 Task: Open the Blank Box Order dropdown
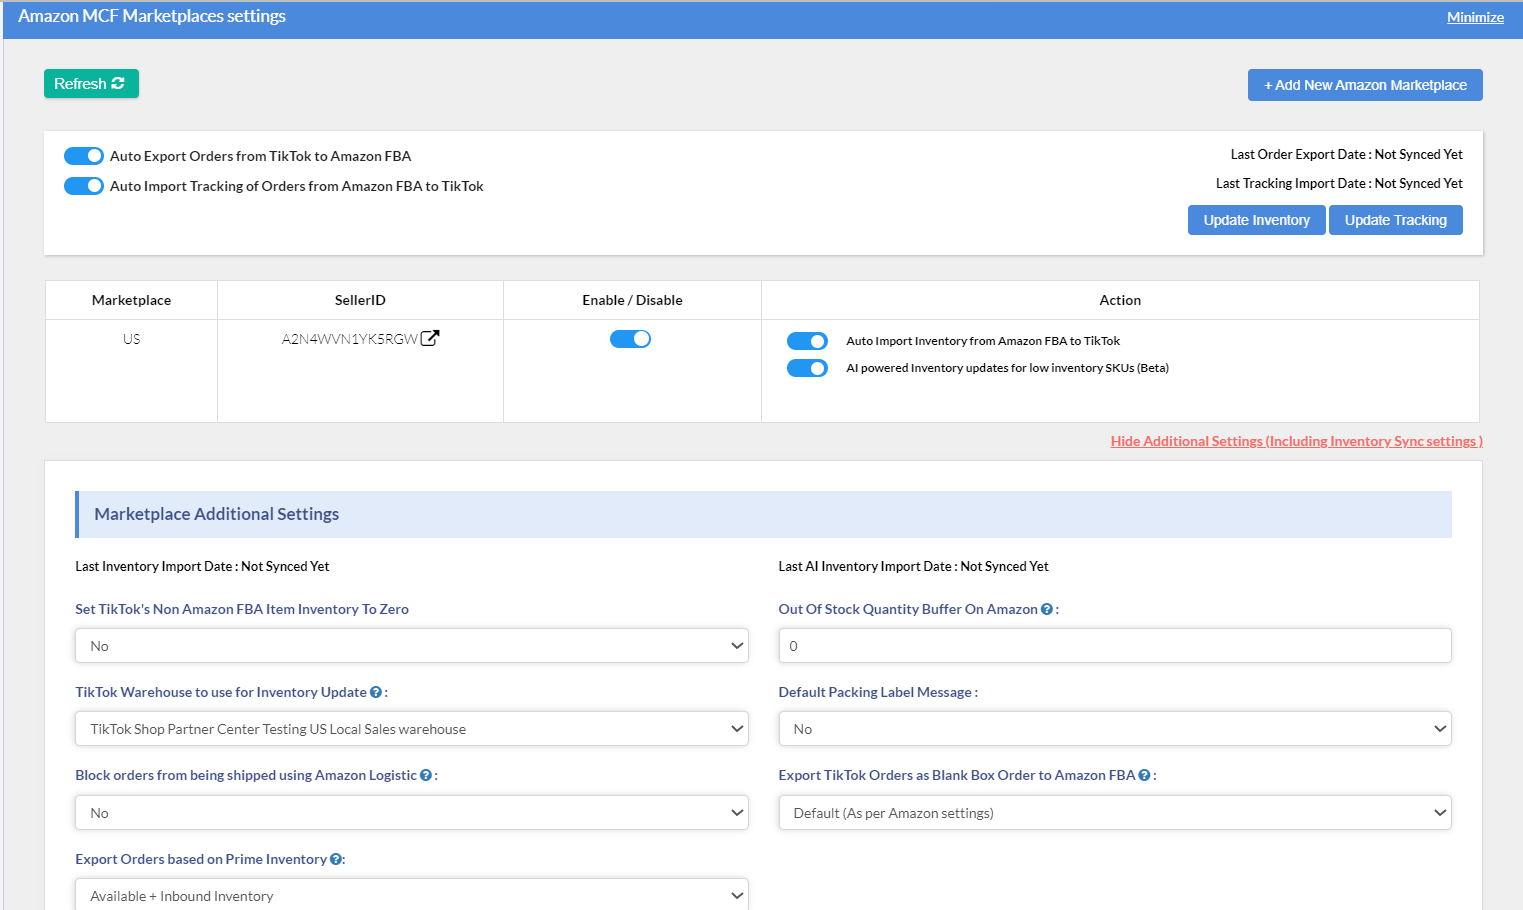click(1114, 813)
